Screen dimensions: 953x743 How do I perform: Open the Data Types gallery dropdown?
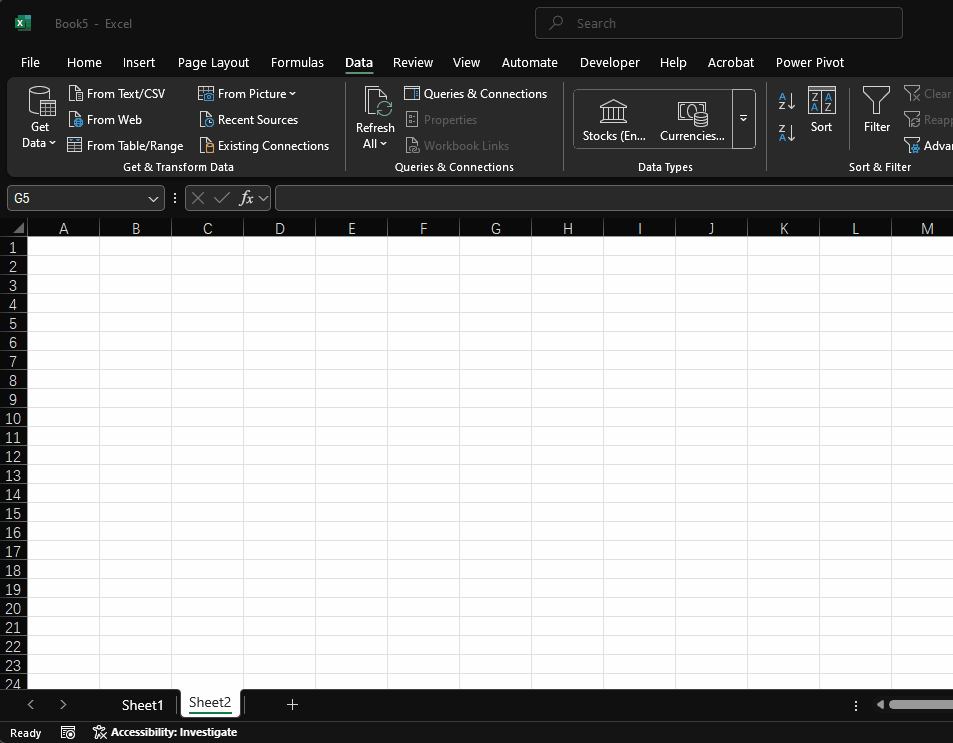pos(743,118)
